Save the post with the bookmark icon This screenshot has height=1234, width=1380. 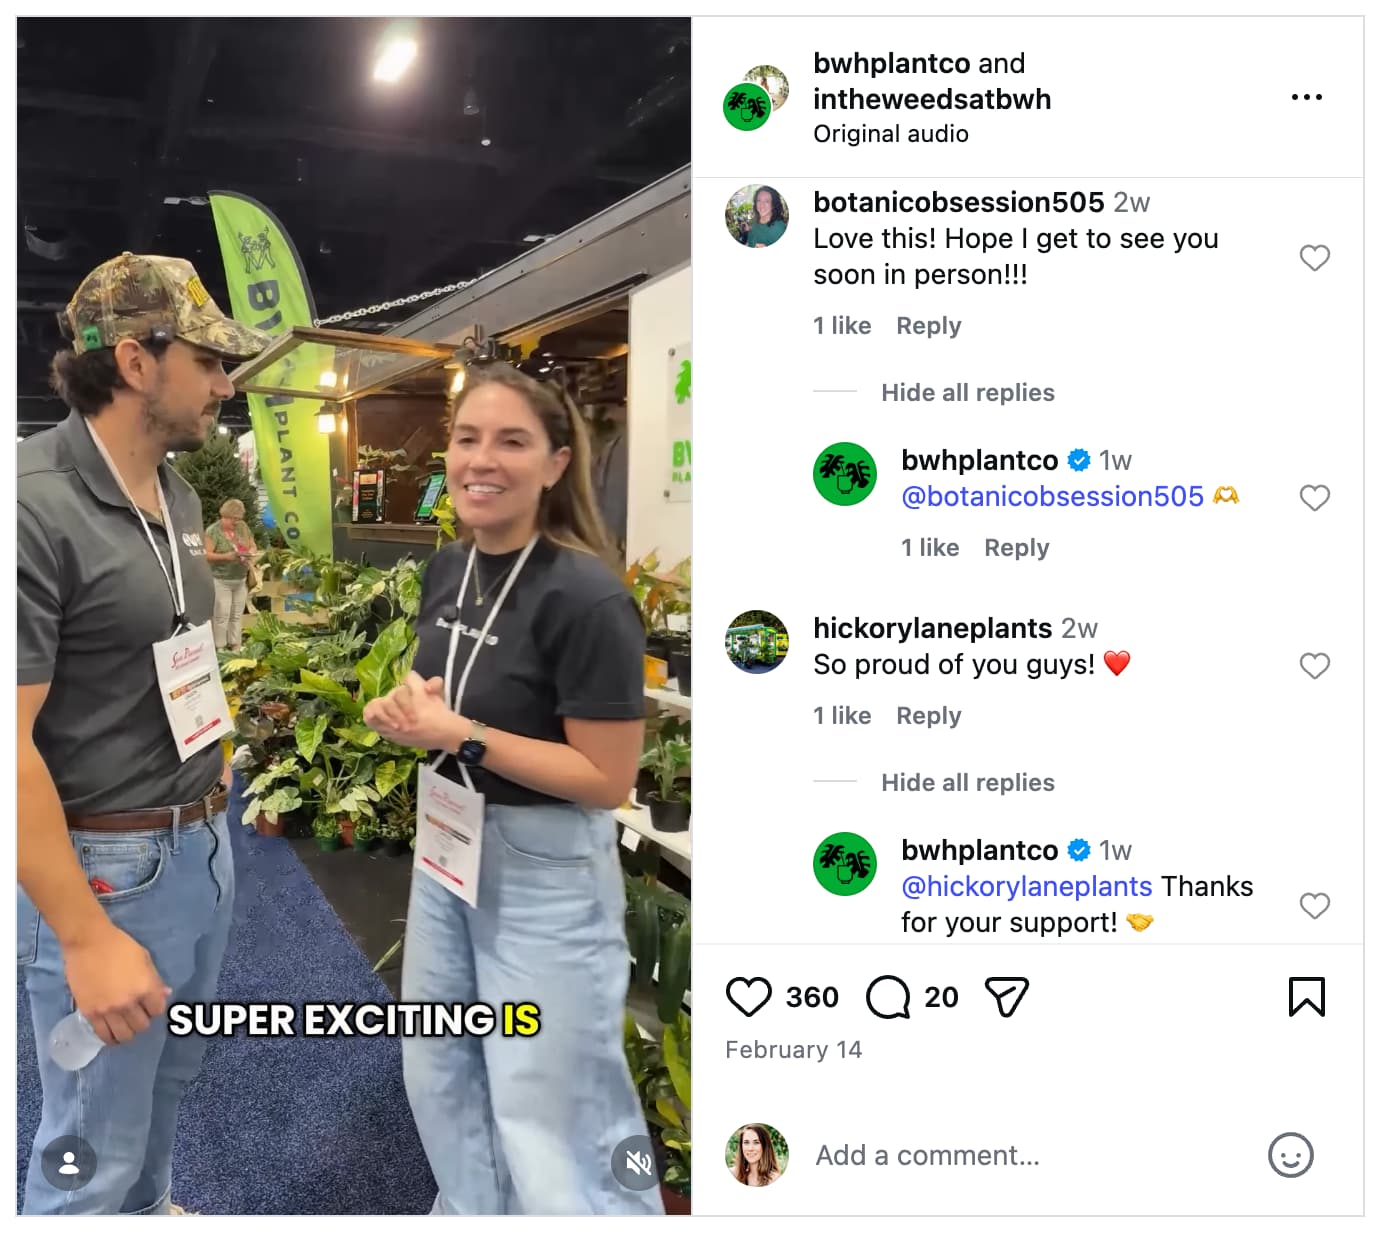pyautogui.click(x=1305, y=996)
